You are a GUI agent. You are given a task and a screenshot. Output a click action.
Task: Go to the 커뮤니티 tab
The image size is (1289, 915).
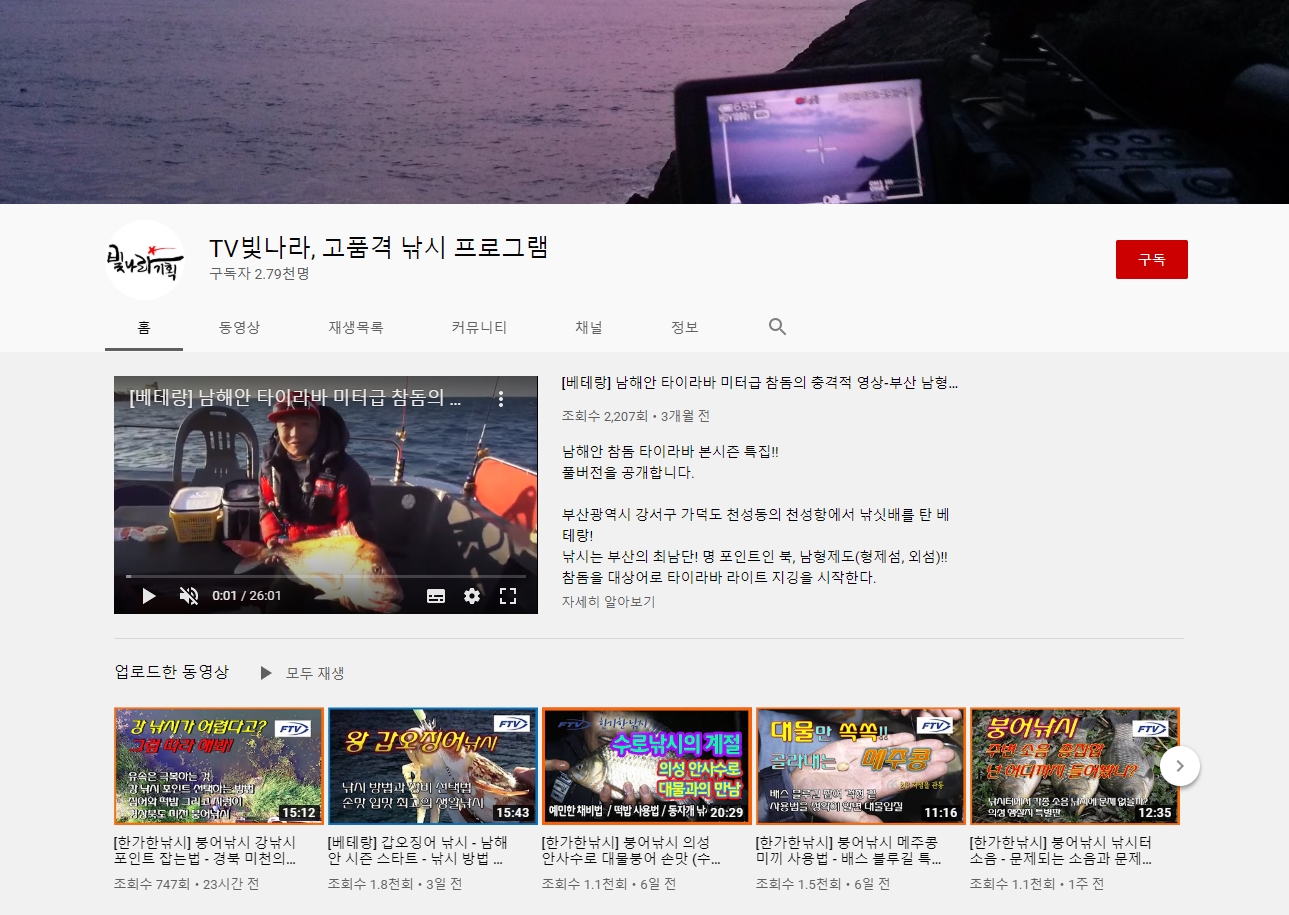479,327
